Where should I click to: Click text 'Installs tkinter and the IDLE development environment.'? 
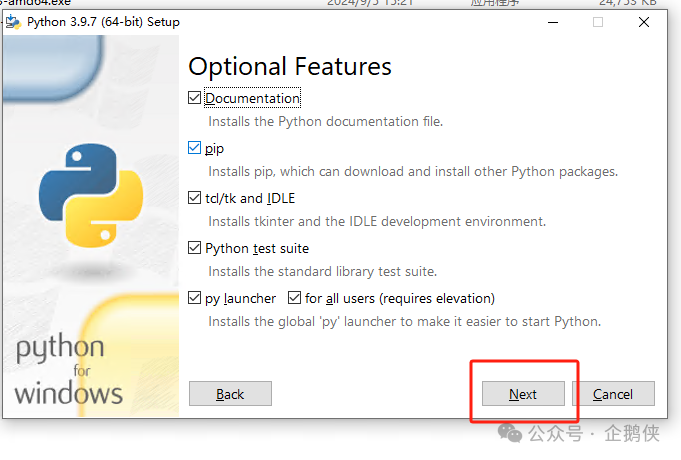pyautogui.click(x=377, y=222)
